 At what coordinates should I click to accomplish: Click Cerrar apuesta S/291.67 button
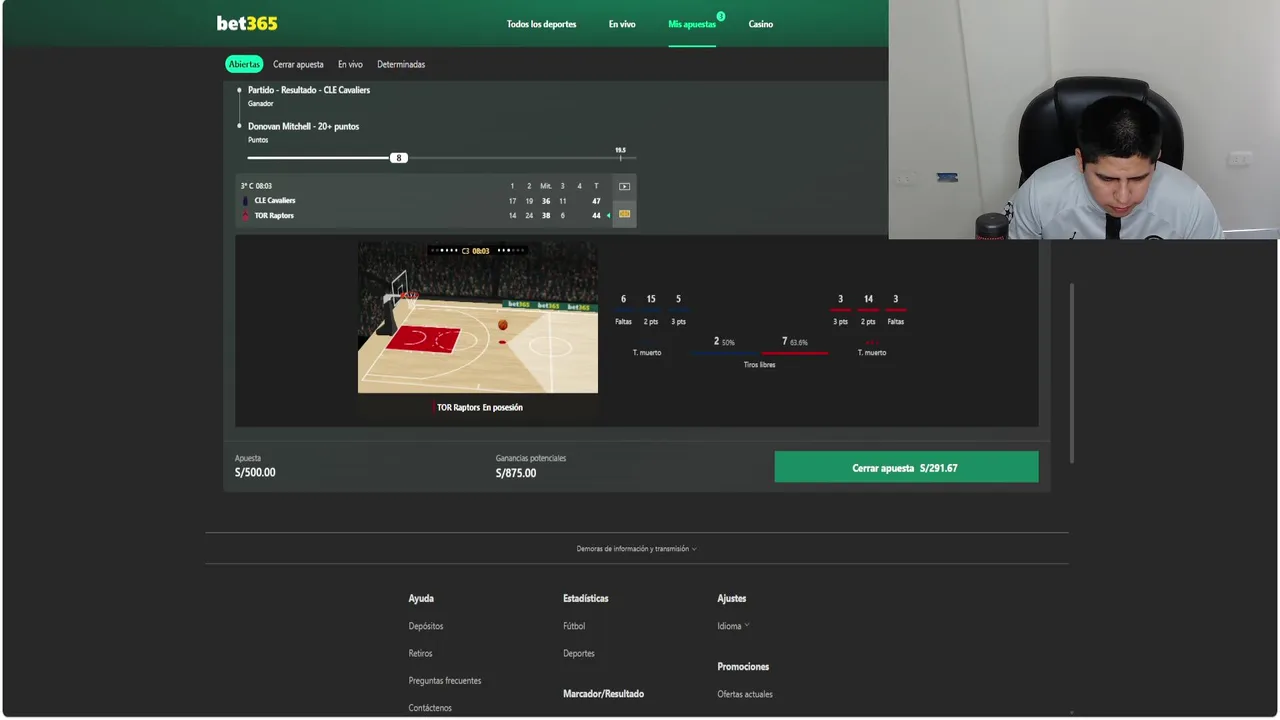(x=906, y=467)
